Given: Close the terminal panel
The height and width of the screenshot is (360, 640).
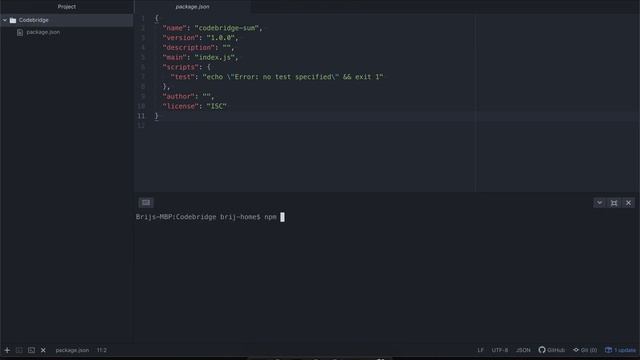Looking at the screenshot, I should tap(629, 203).
